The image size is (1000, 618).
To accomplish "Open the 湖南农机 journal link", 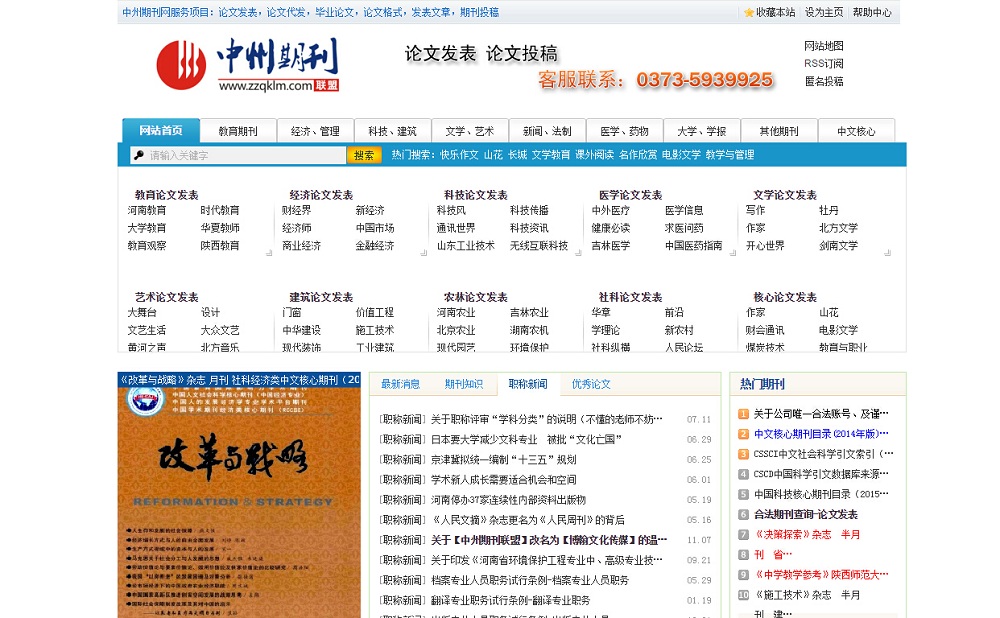I will [529, 330].
